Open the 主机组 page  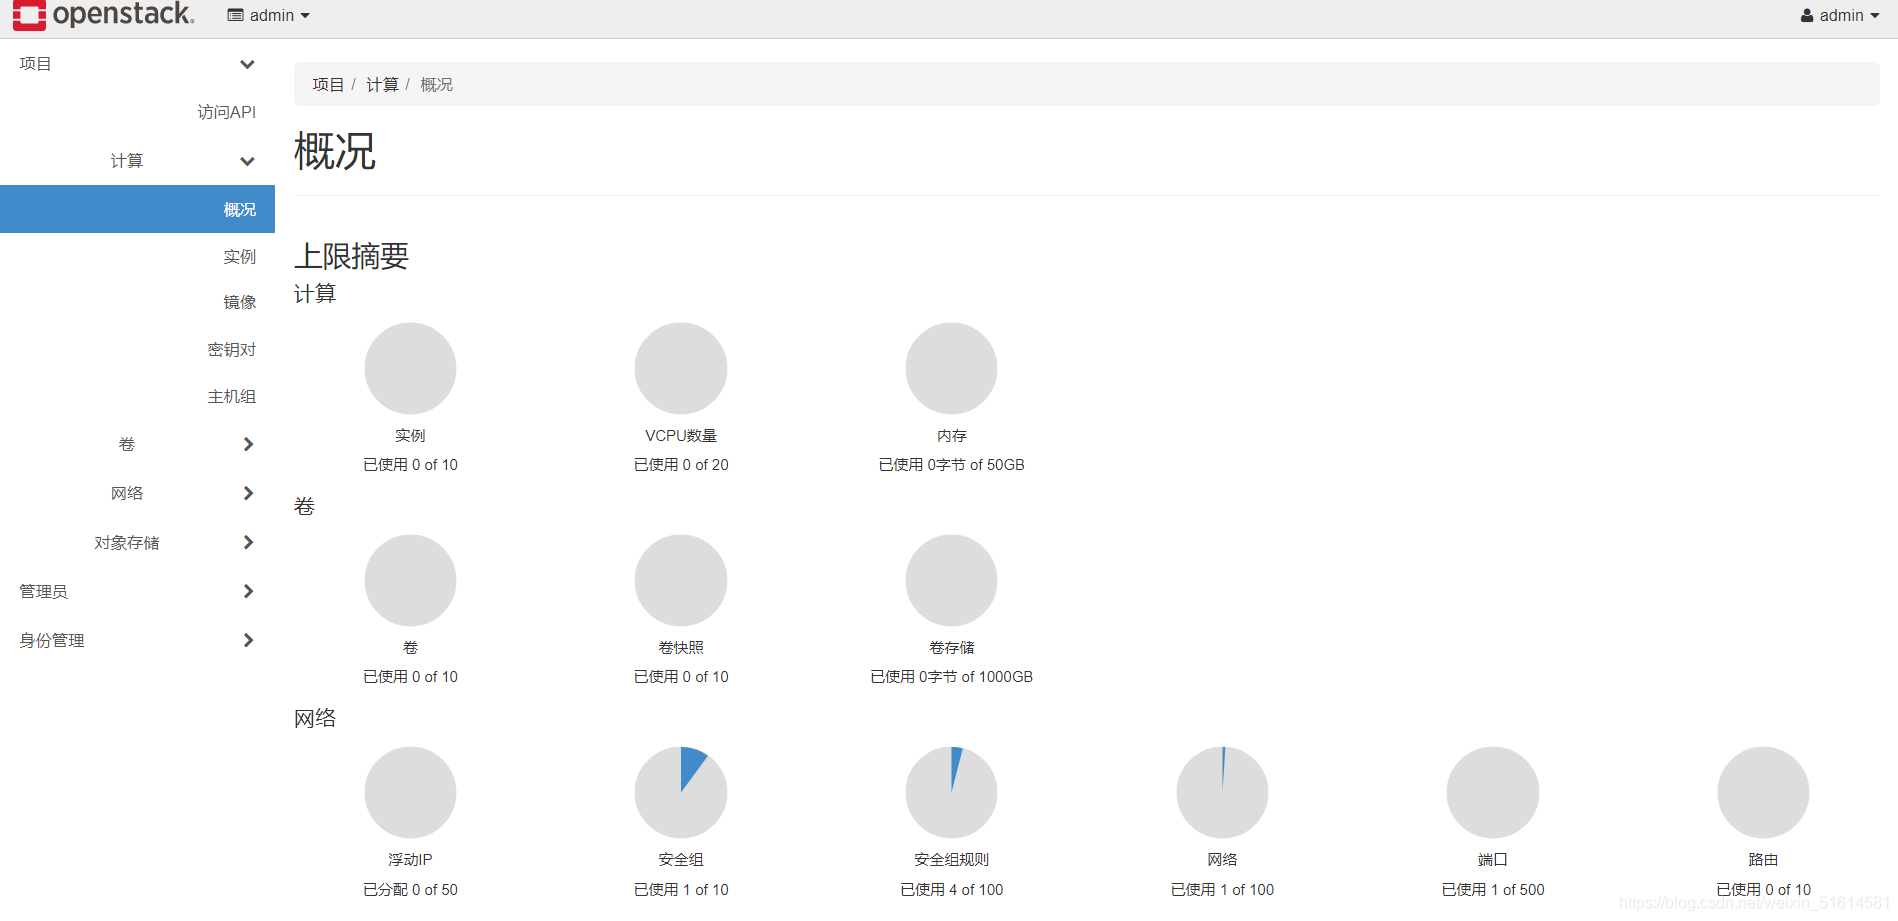232,397
